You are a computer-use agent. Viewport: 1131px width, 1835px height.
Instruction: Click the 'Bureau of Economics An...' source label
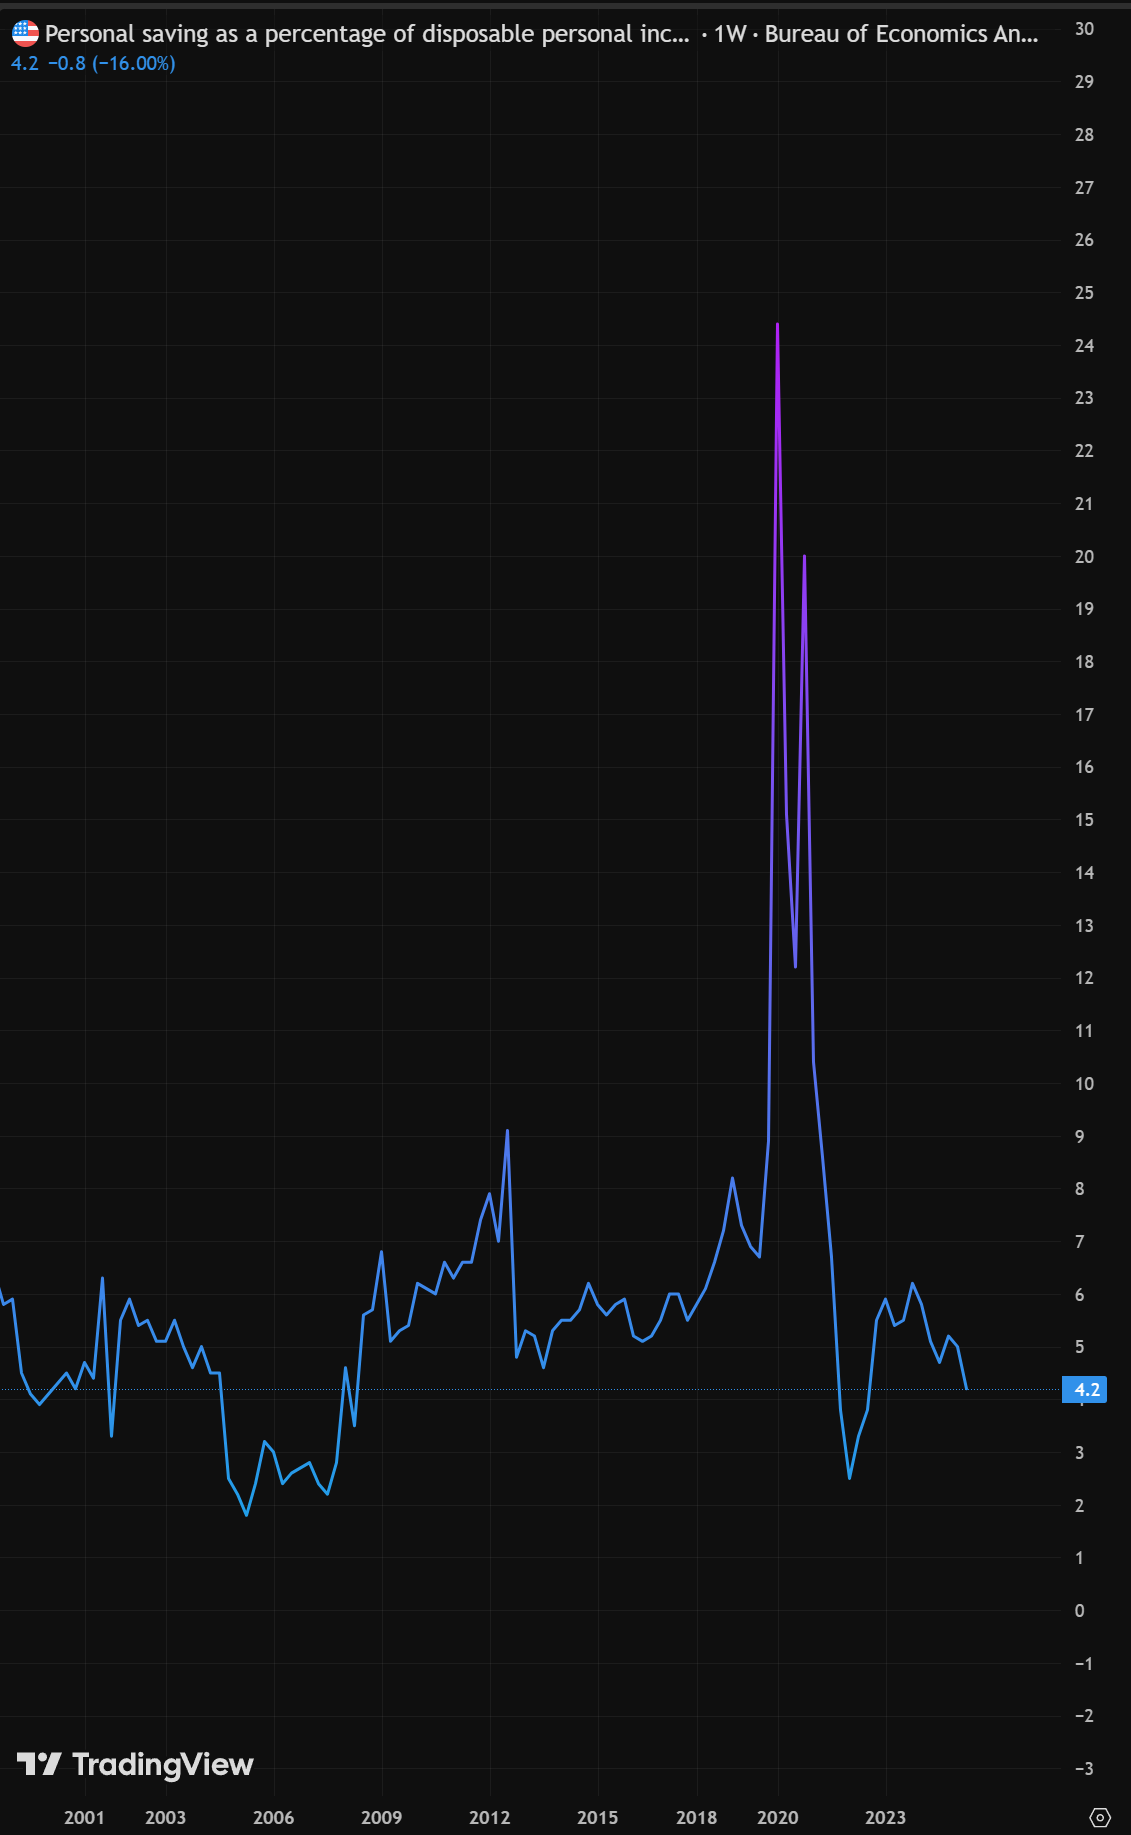coord(901,34)
